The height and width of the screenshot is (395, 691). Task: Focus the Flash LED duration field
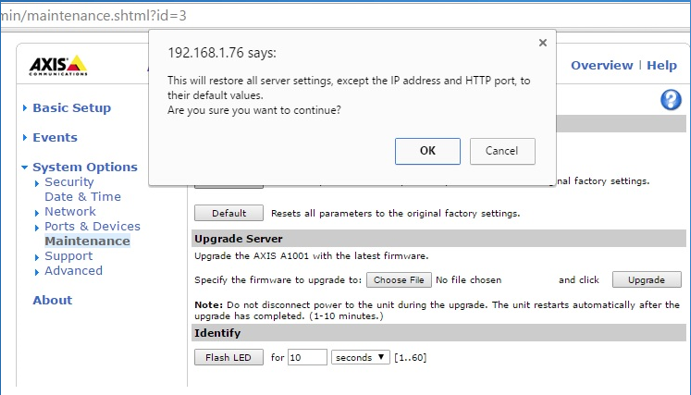[x=307, y=357]
